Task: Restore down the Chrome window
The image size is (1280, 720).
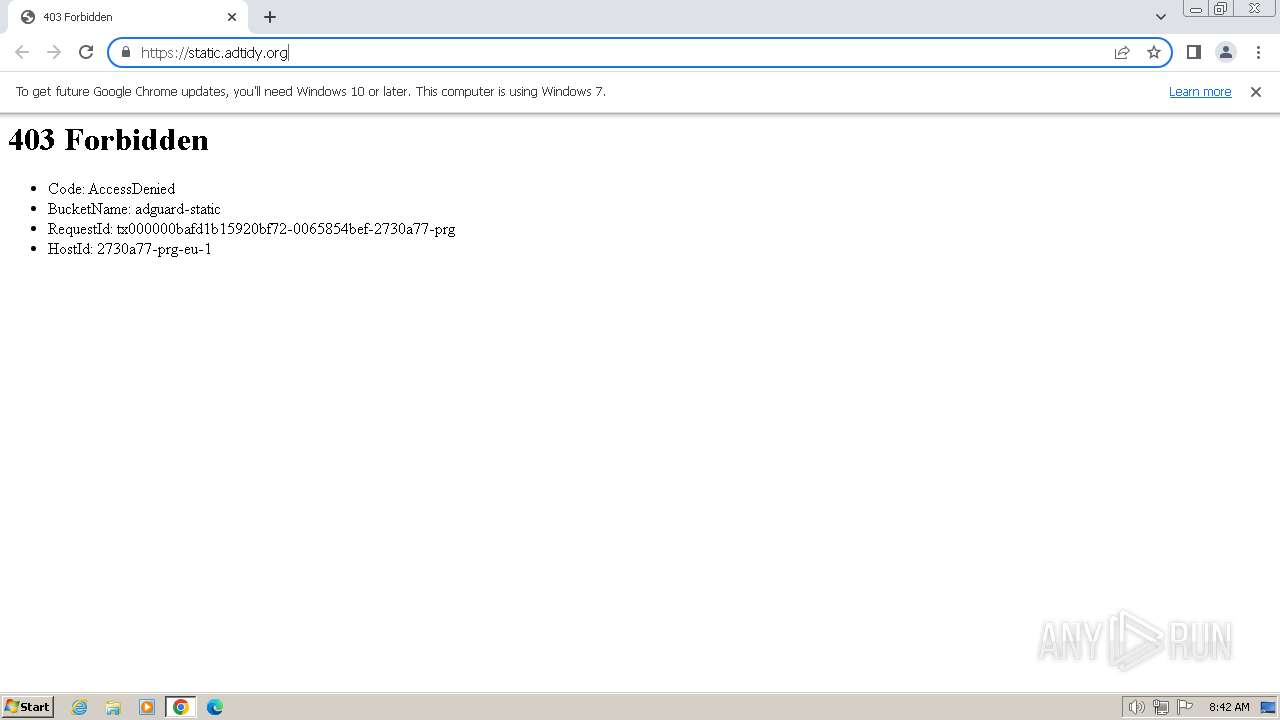Action: tap(1221, 9)
